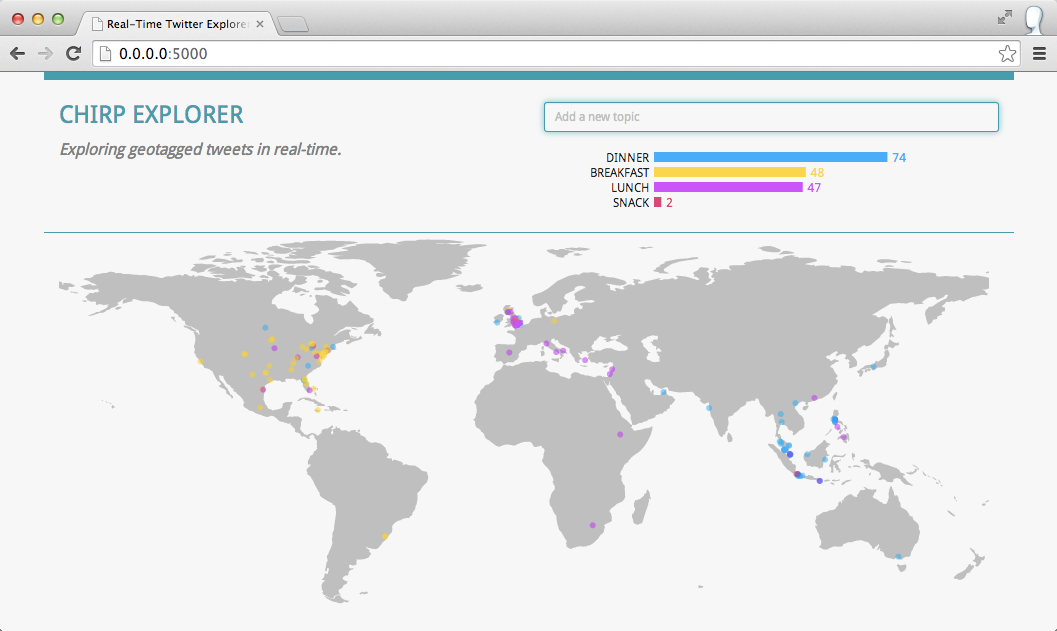The image size is (1057, 631).
Task: Click the snack count 2
Action: coord(669,202)
